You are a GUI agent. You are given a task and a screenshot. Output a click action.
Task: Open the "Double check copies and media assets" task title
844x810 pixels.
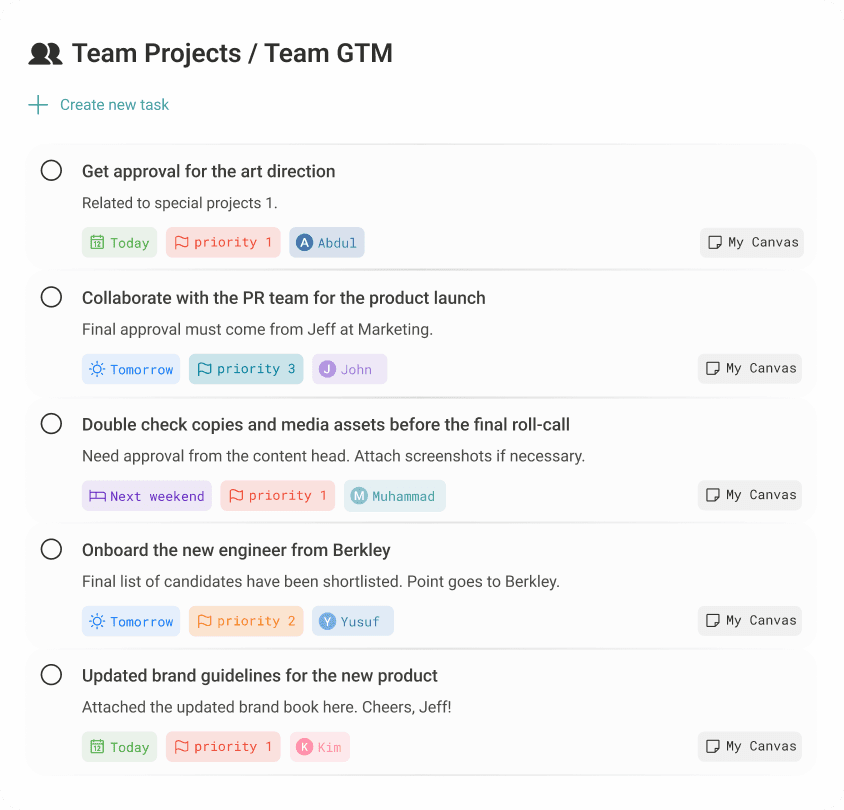[326, 424]
